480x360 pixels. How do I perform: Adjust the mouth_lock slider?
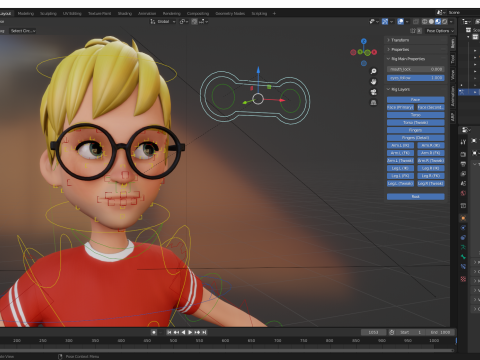click(416, 69)
